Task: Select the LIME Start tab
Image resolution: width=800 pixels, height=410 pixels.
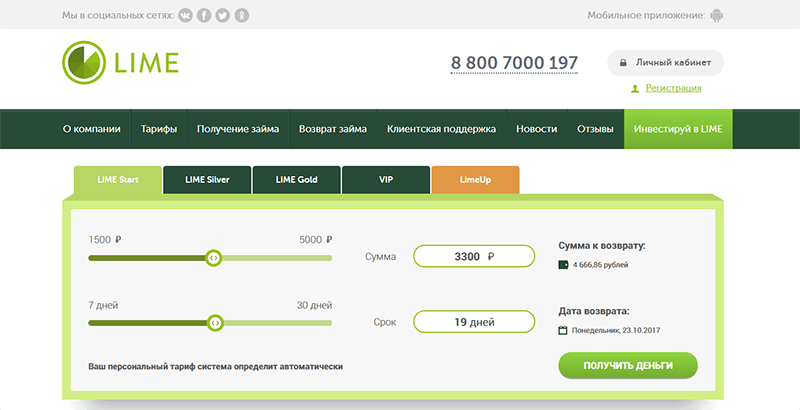Action: (x=118, y=180)
